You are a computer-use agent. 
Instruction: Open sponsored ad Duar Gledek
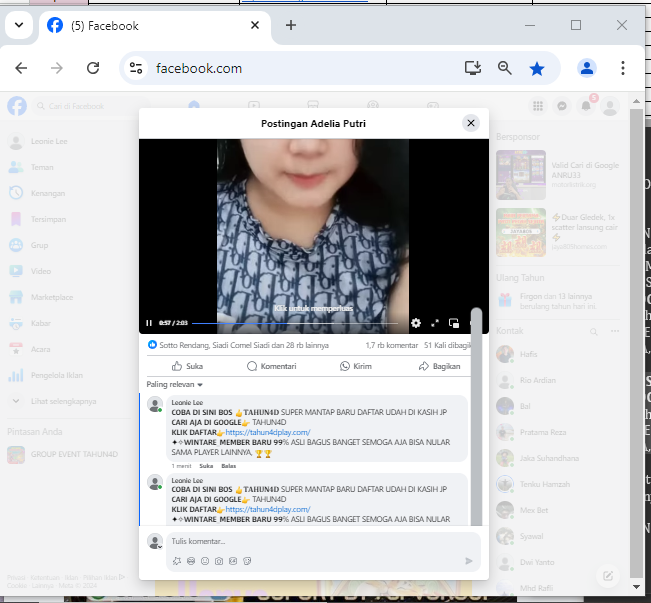pyautogui.click(x=558, y=232)
